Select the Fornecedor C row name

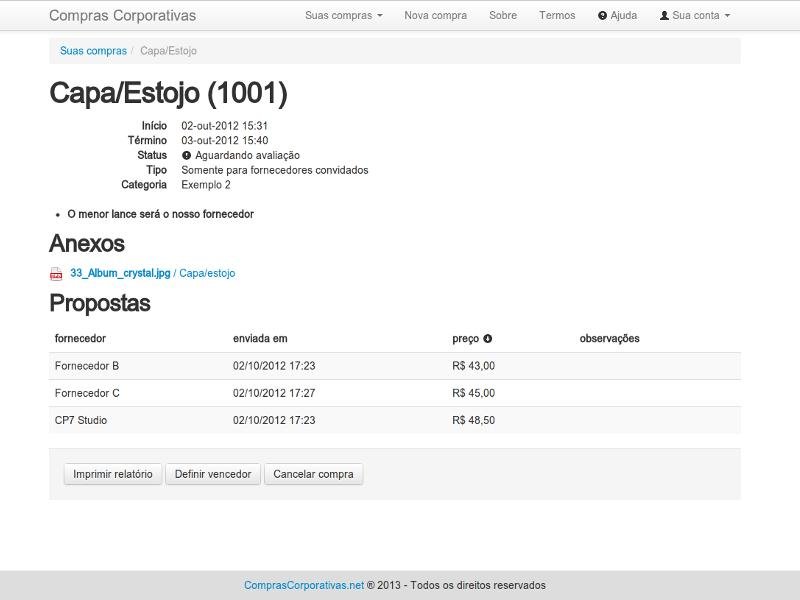87,393
